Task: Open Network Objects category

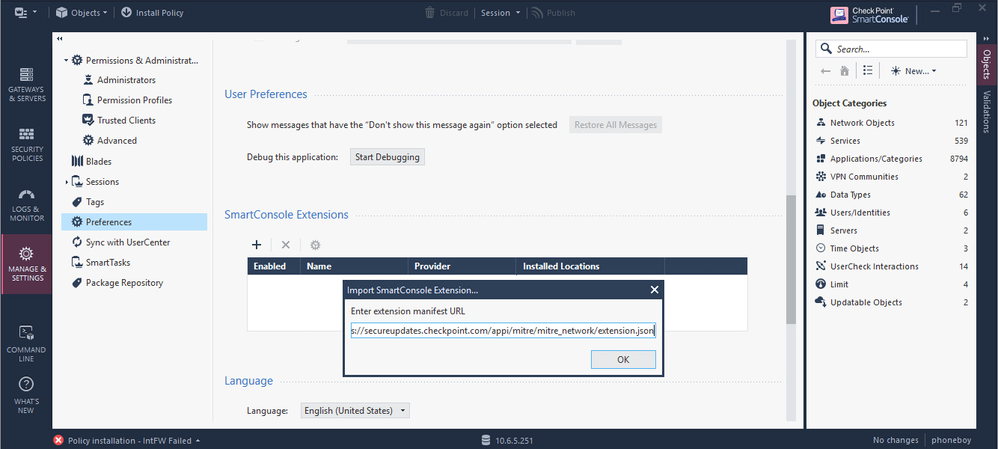Action: 891,123
